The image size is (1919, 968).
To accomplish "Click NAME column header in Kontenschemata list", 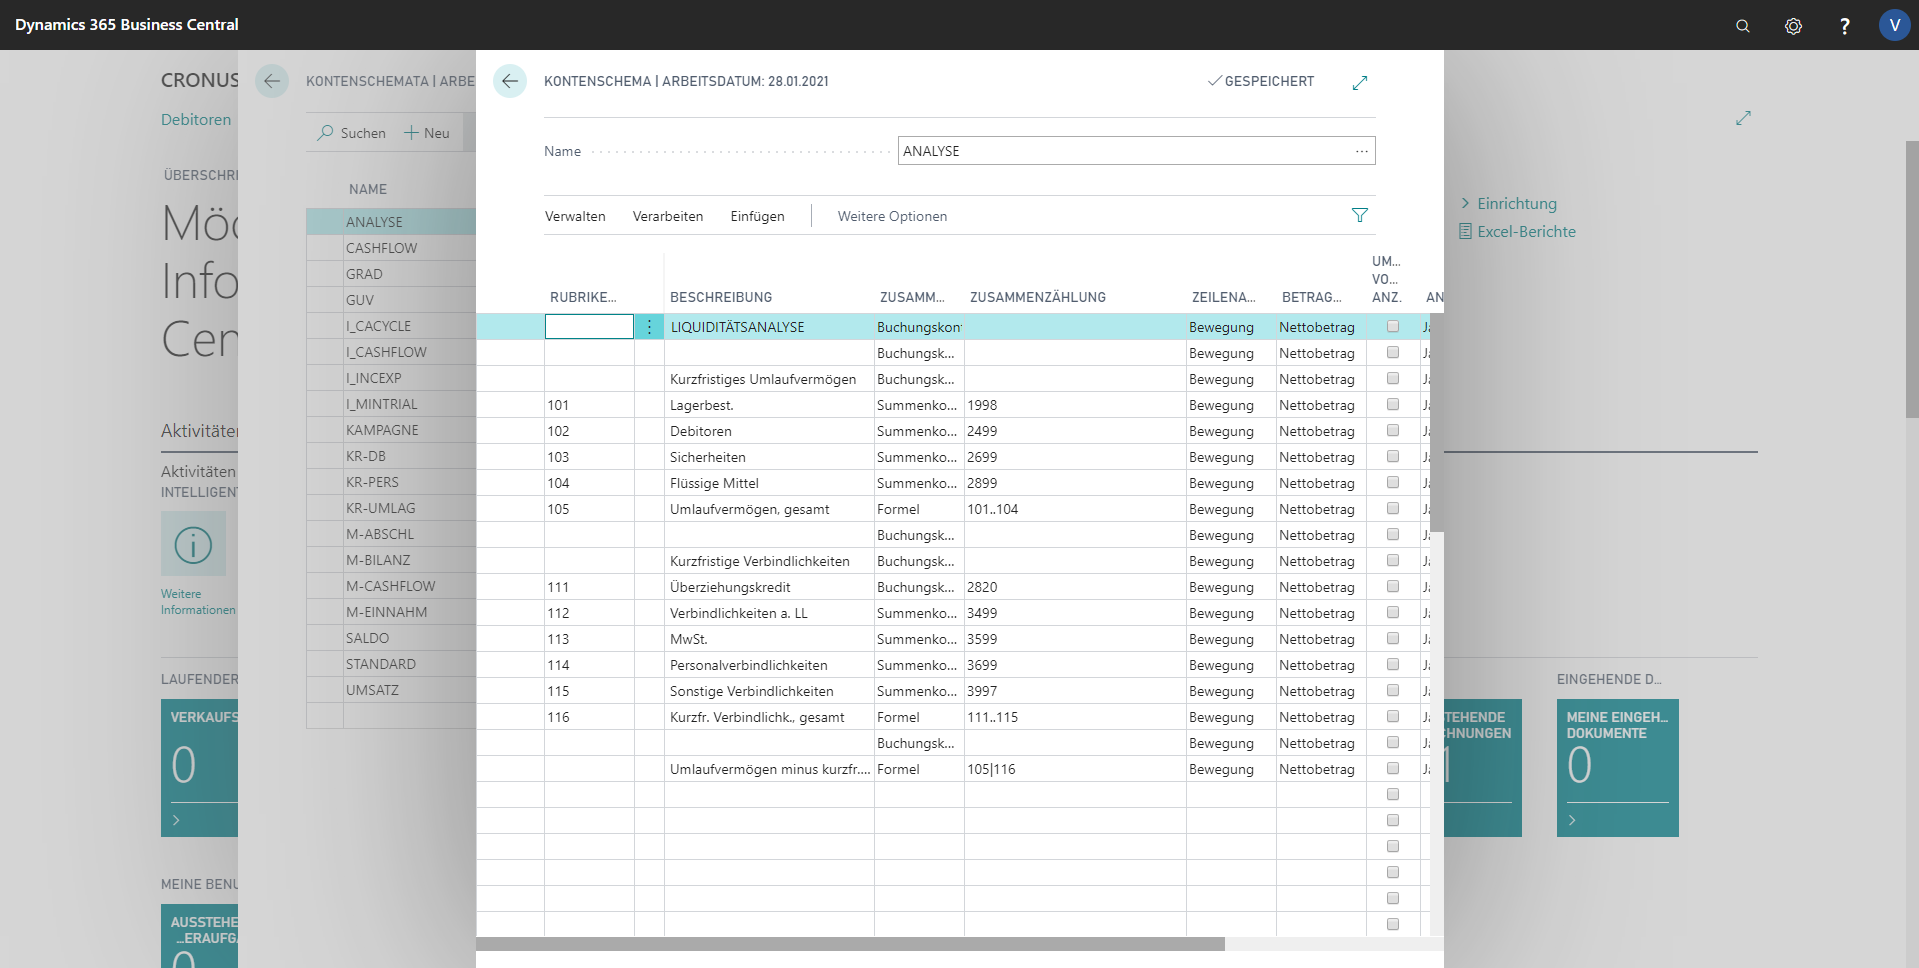I will 368,189.
